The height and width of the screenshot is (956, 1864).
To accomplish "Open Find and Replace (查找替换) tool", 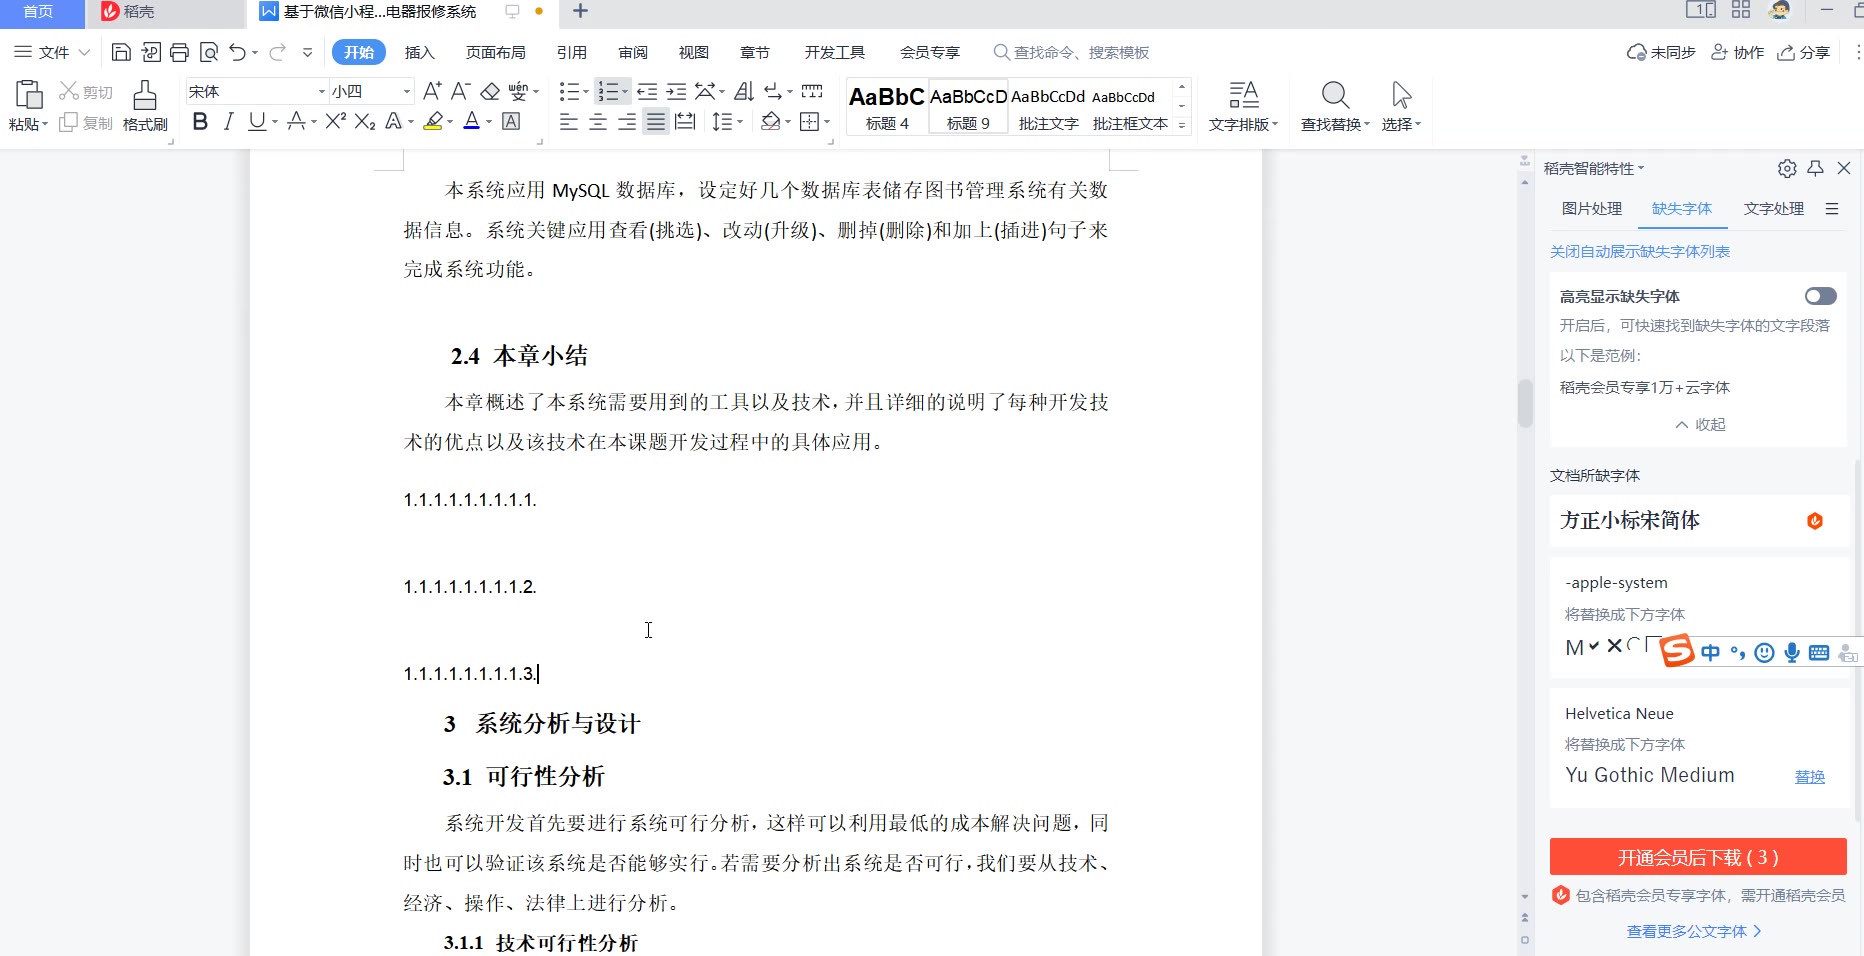I will coord(1335,106).
